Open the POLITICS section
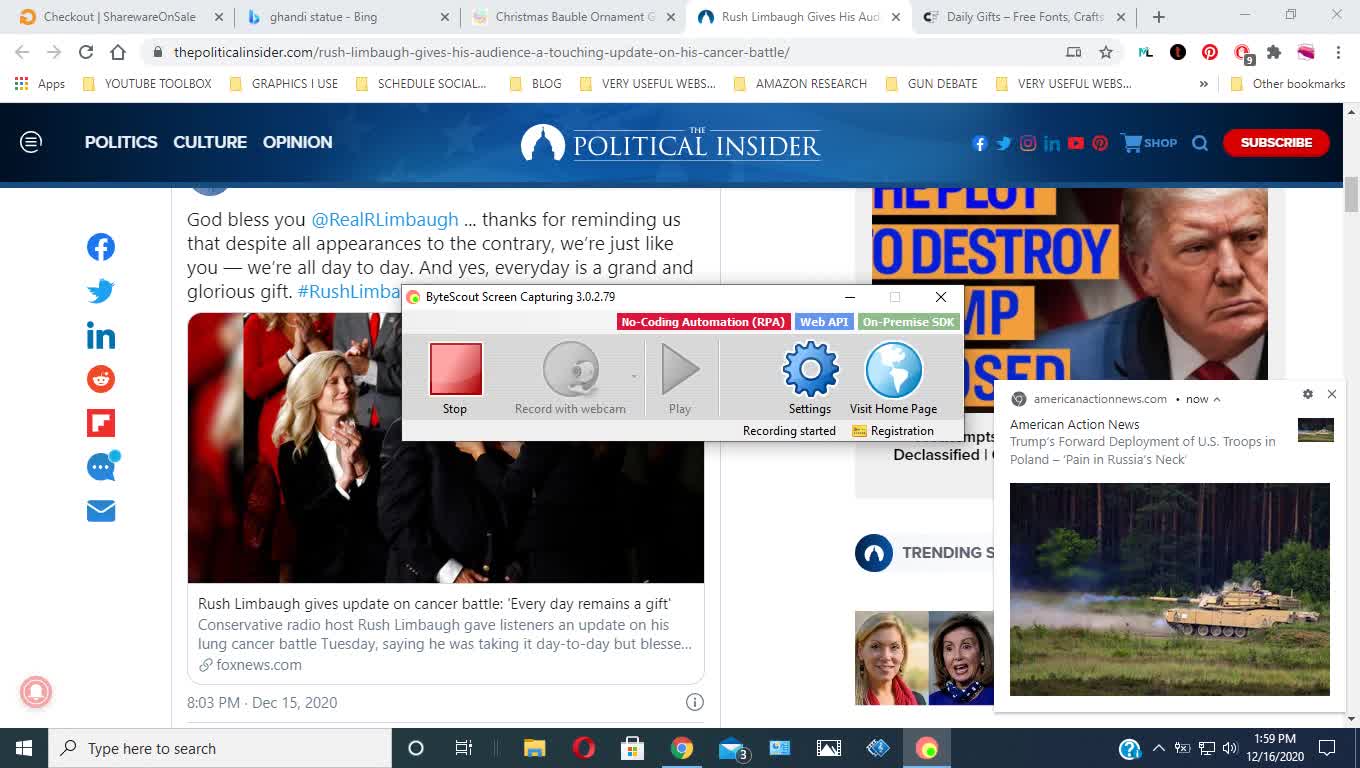Screen dimensions: 1360x768 121,142
